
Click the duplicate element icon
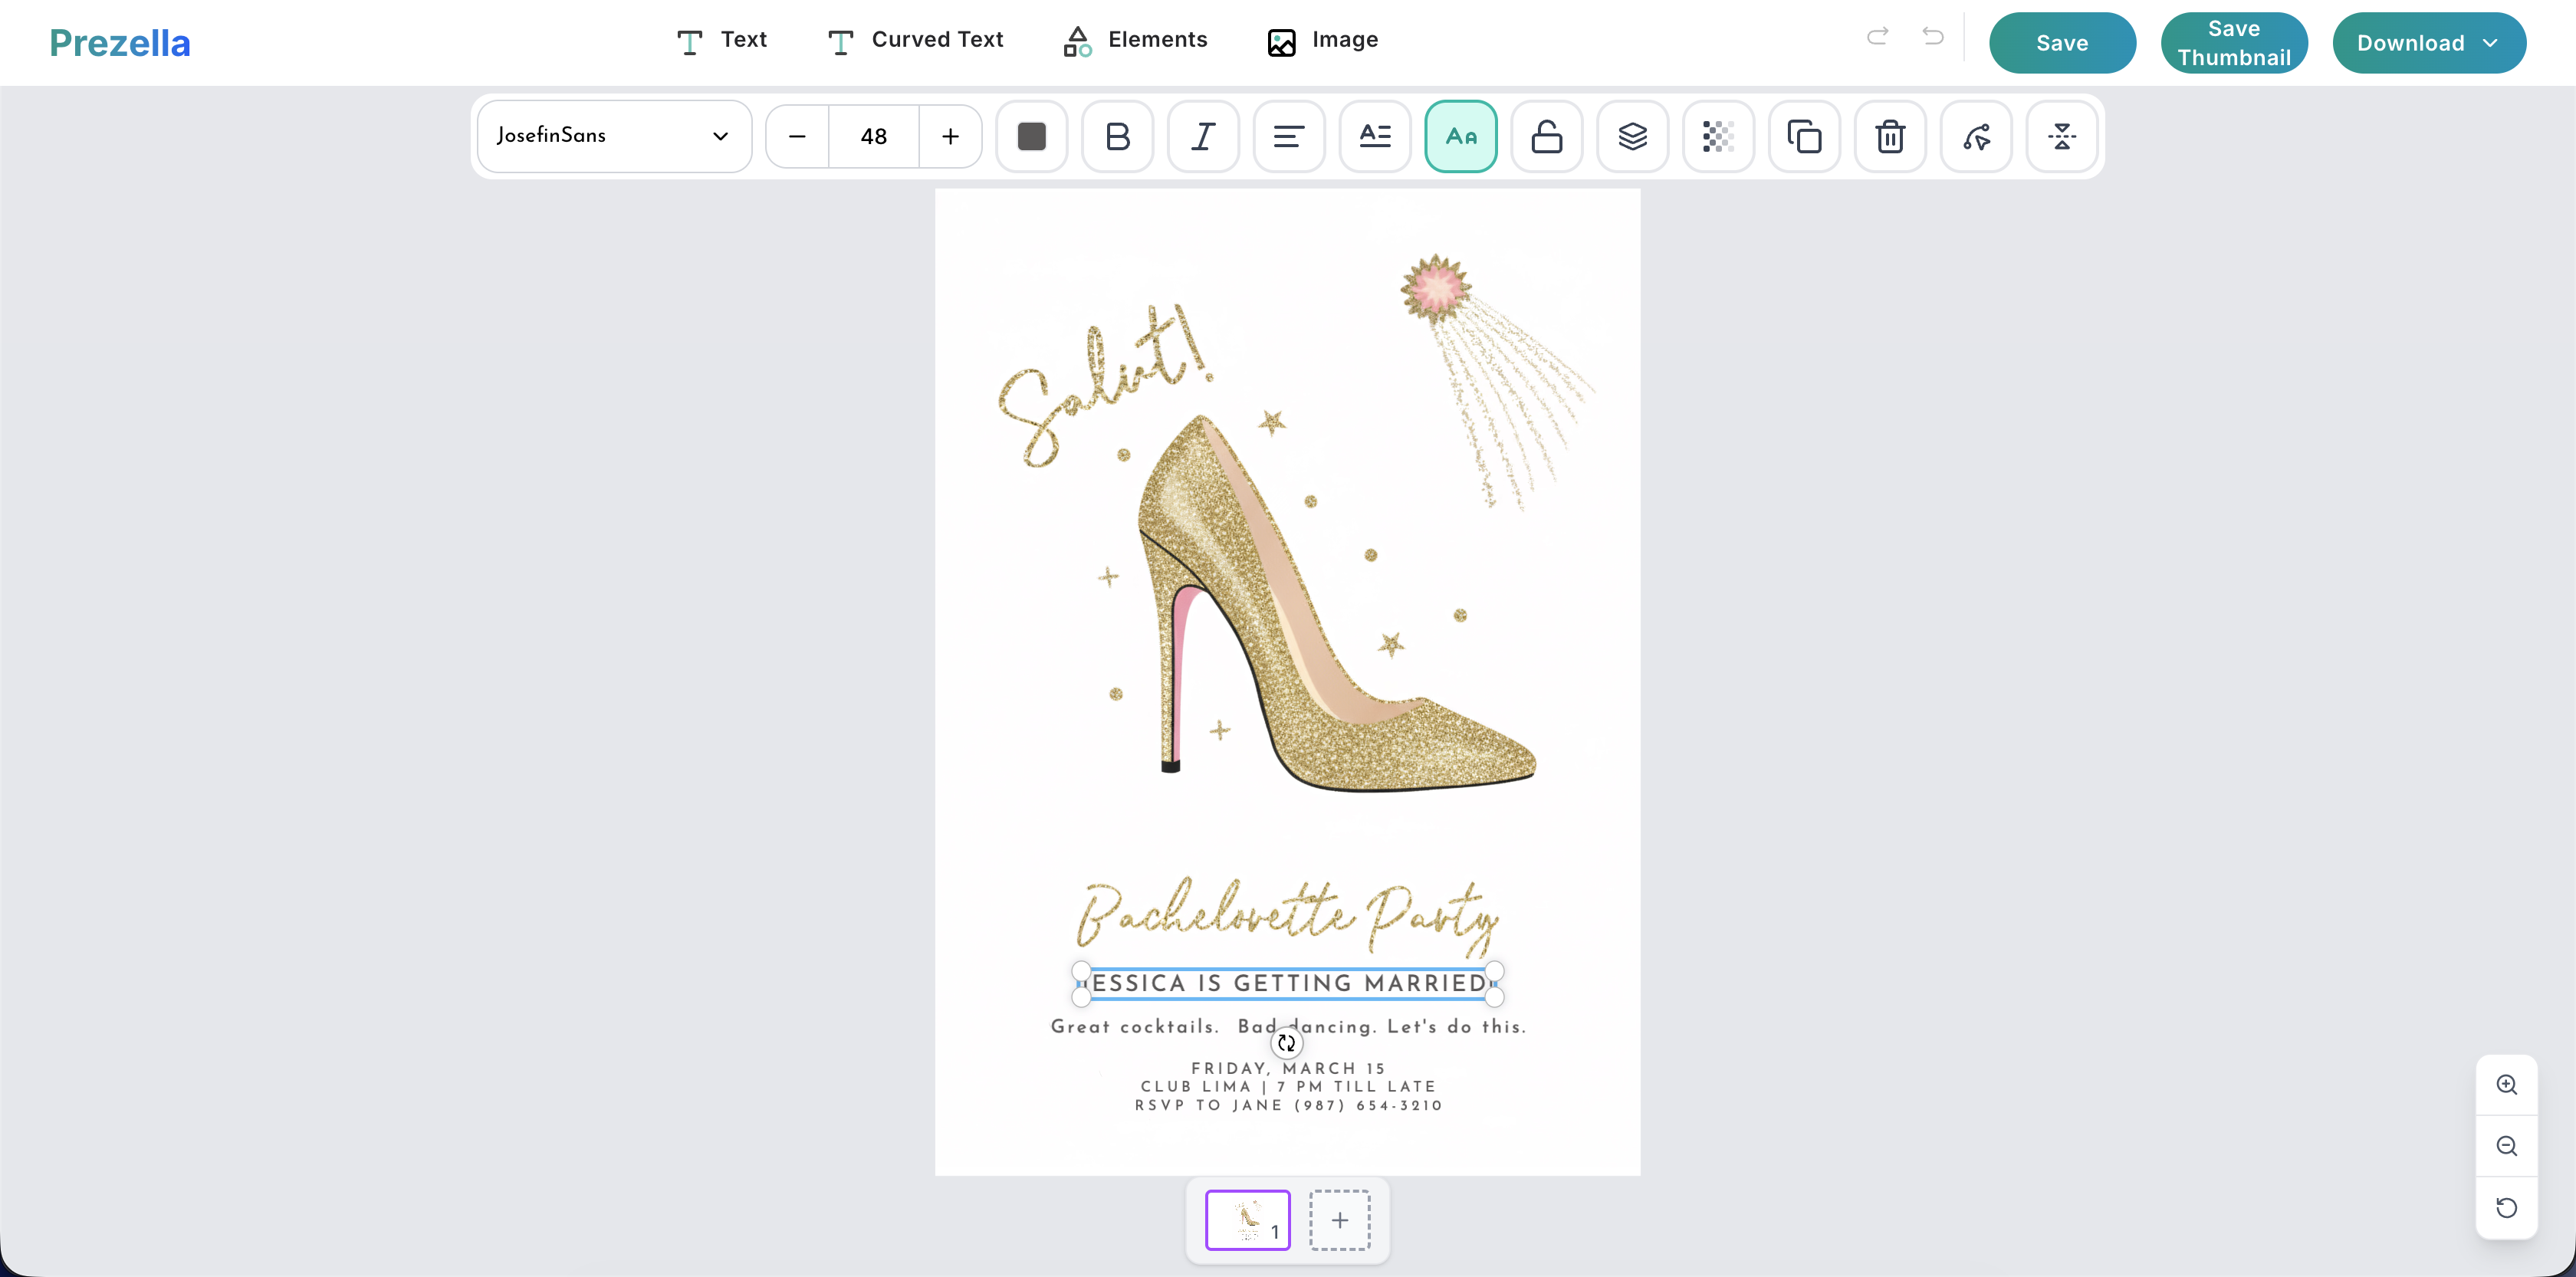point(1803,136)
